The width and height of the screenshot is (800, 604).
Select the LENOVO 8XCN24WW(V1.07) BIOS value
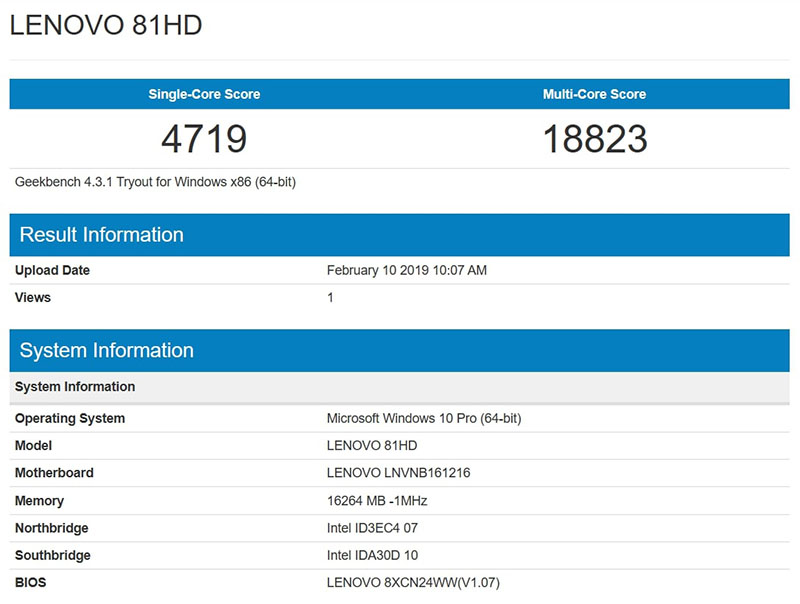click(413, 583)
